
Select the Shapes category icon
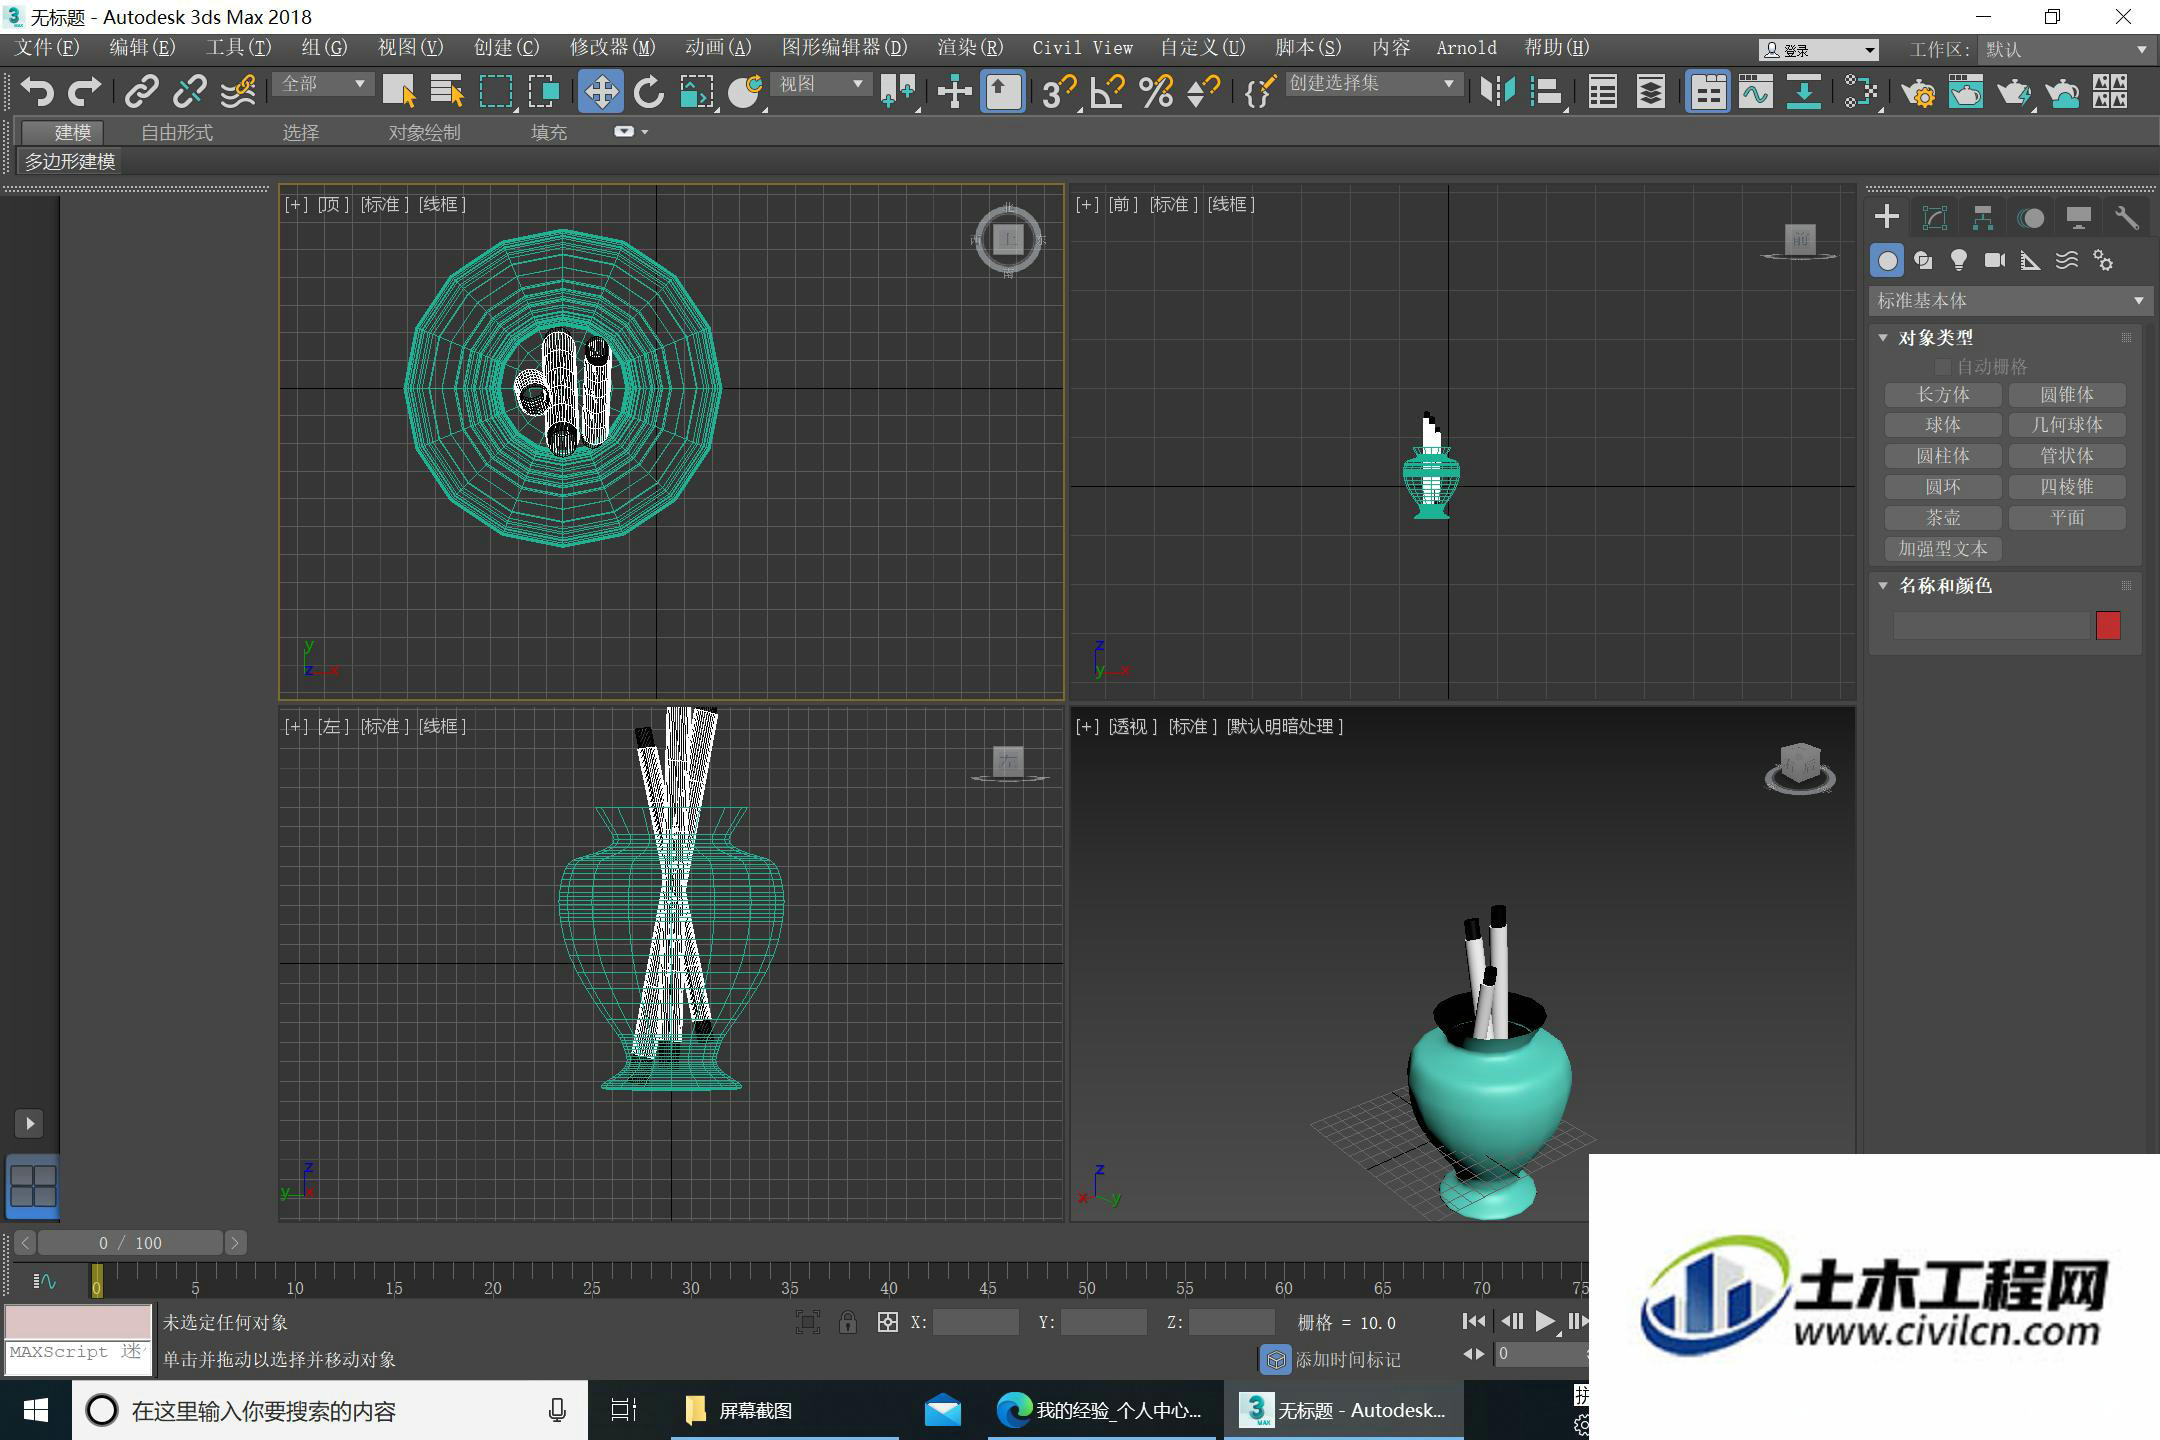tap(1923, 261)
